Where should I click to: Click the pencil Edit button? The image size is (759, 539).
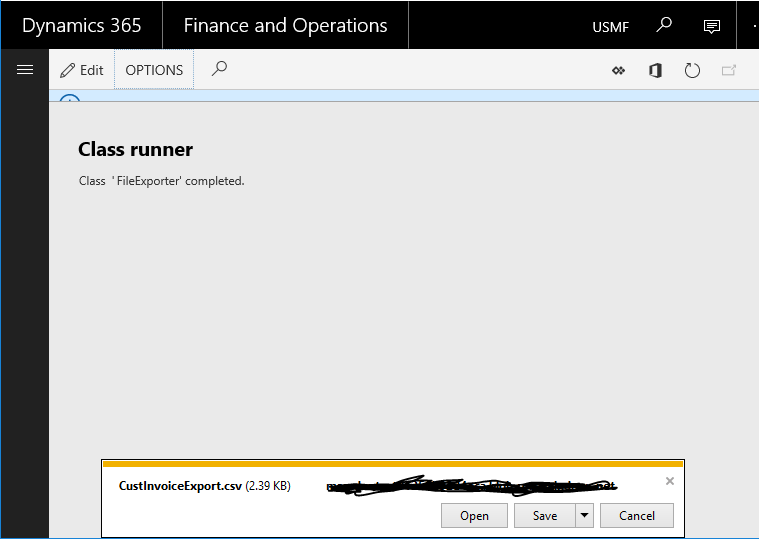click(x=82, y=70)
